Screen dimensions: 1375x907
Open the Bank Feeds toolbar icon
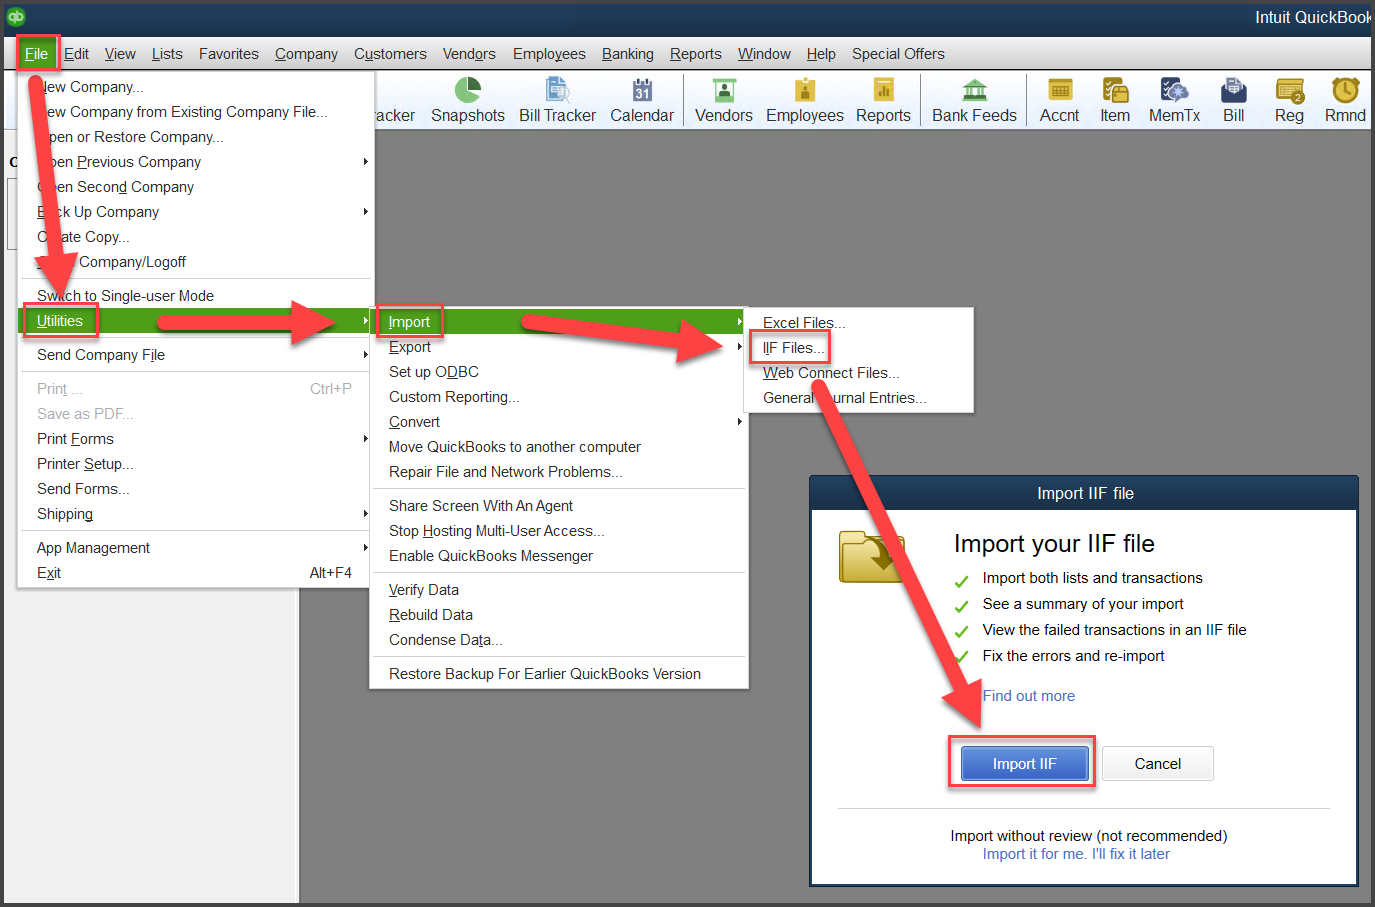click(x=974, y=101)
